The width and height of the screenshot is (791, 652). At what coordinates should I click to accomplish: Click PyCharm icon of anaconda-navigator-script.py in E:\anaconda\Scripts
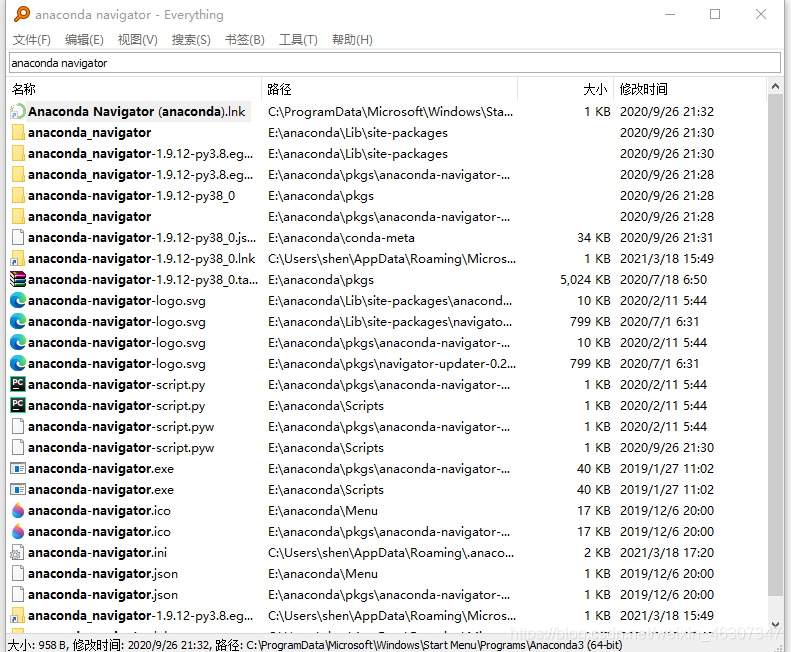click(18, 406)
